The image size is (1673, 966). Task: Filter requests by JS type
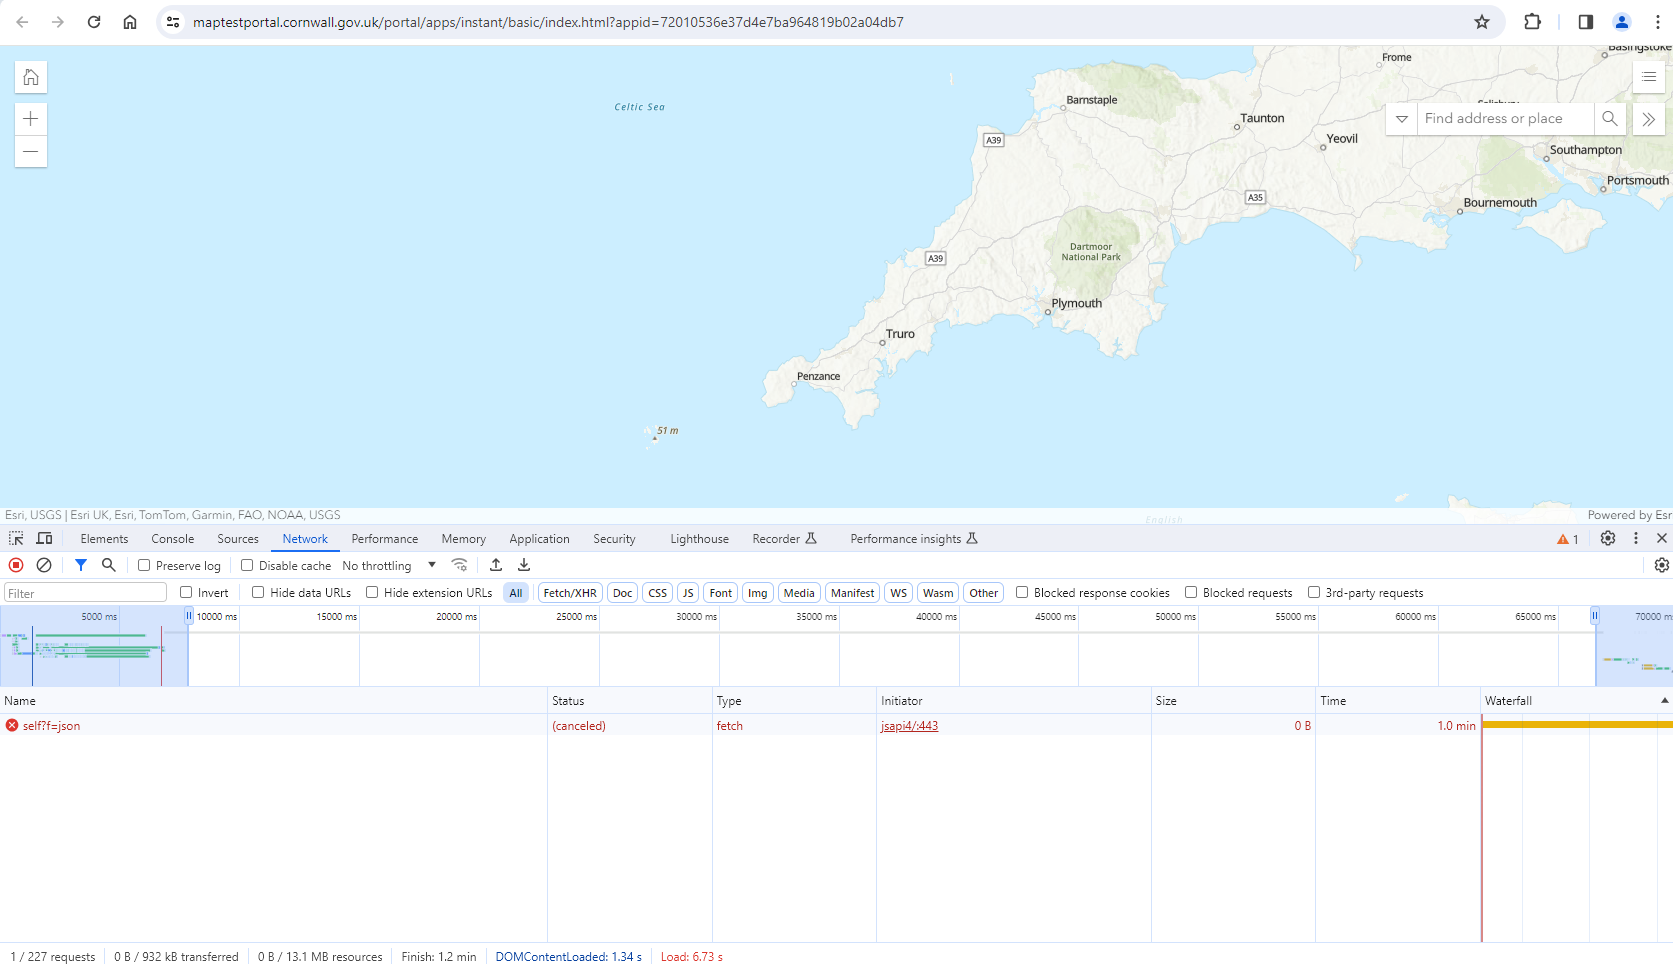point(688,593)
